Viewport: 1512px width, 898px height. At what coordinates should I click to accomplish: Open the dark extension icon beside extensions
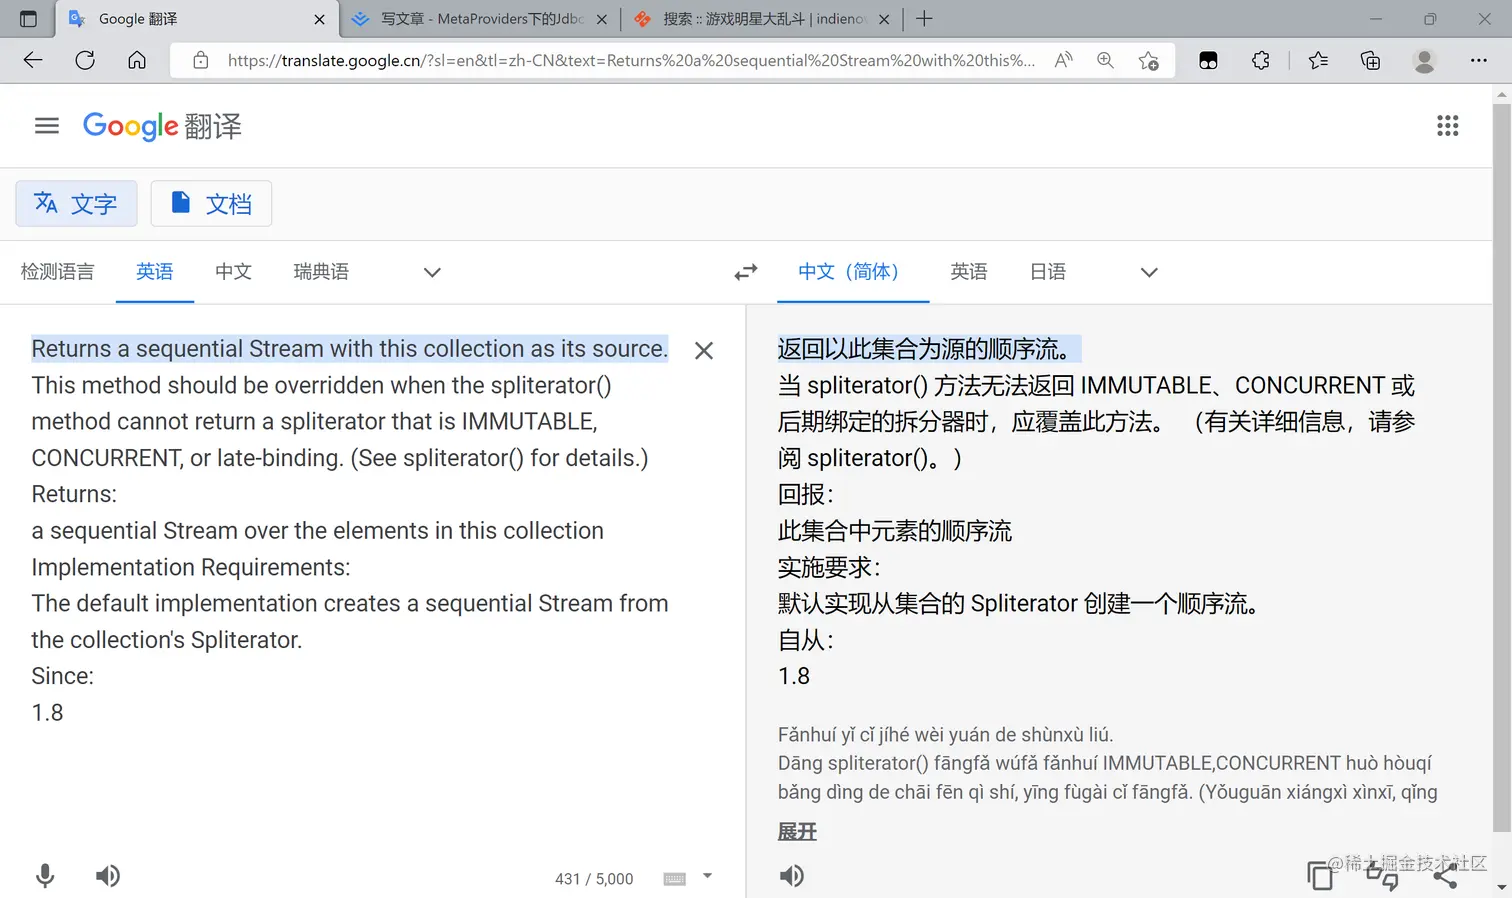1208,60
